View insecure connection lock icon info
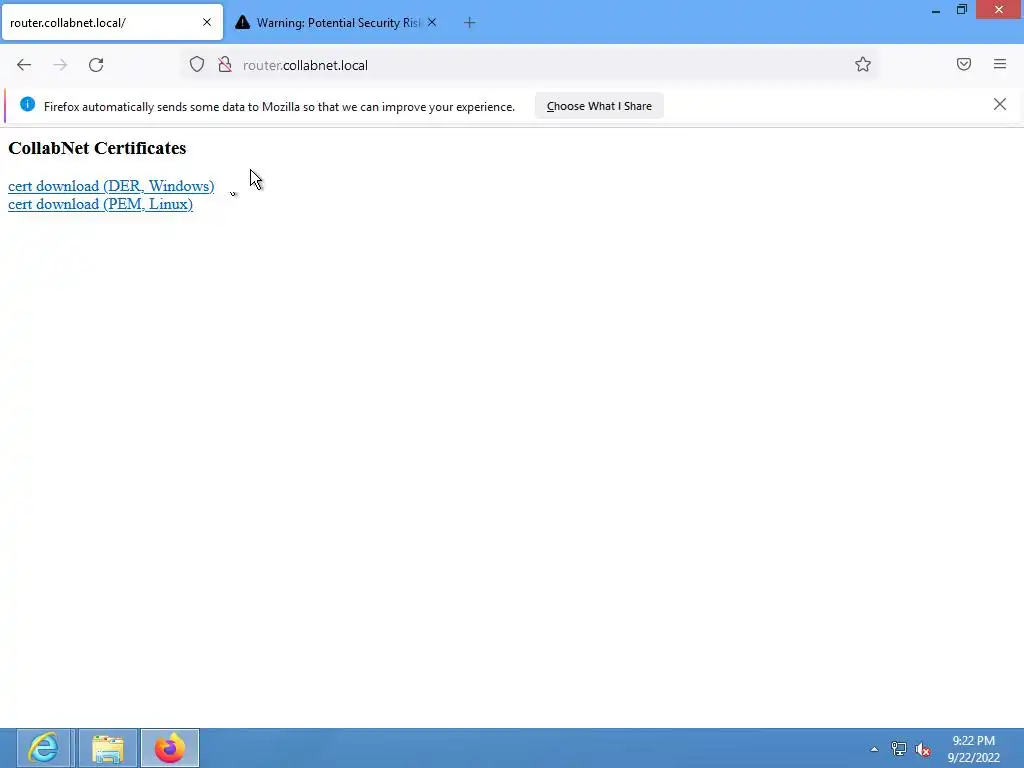This screenshot has width=1024, height=768. [225, 65]
